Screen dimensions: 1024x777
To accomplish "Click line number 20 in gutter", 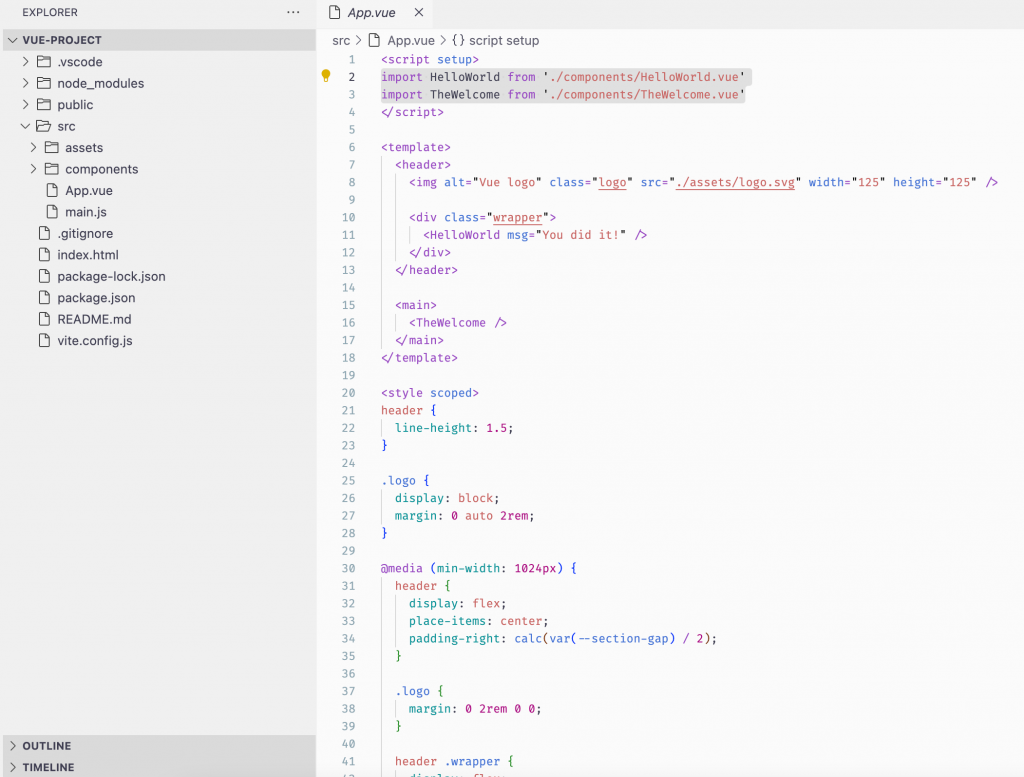I will (x=349, y=393).
